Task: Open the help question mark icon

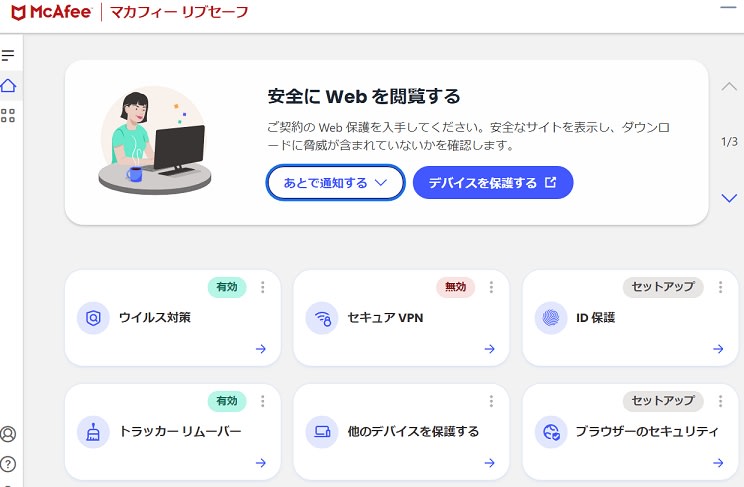Action: [x=8, y=464]
